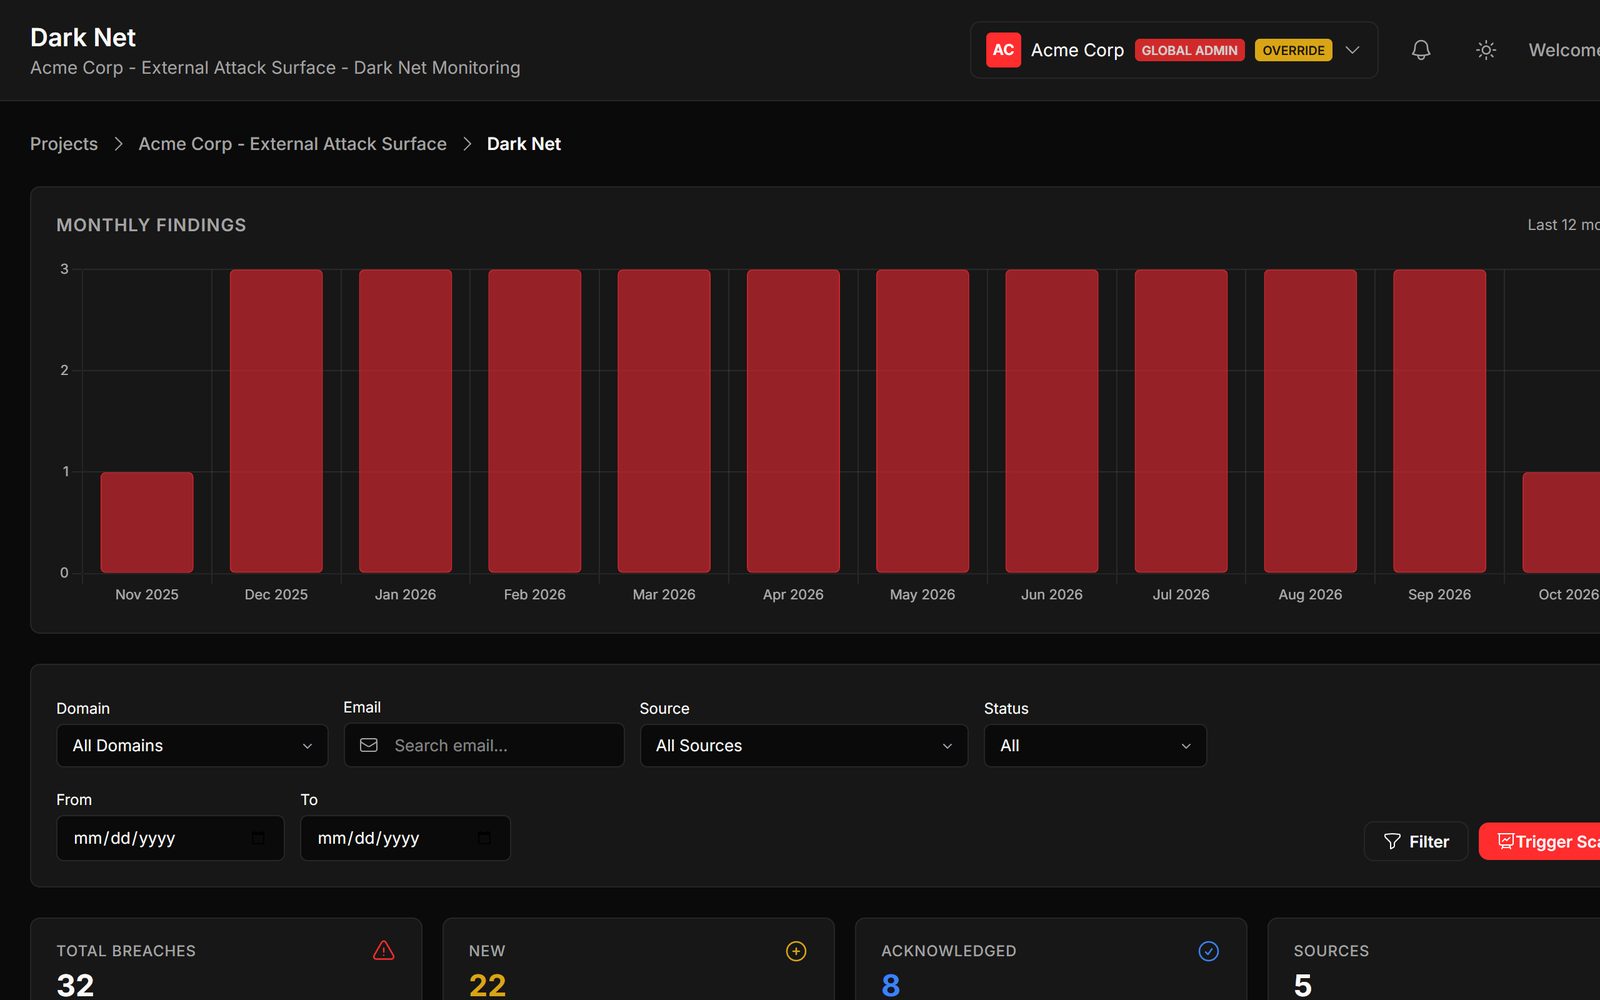Select the Feb 2026 chart bar

535,421
